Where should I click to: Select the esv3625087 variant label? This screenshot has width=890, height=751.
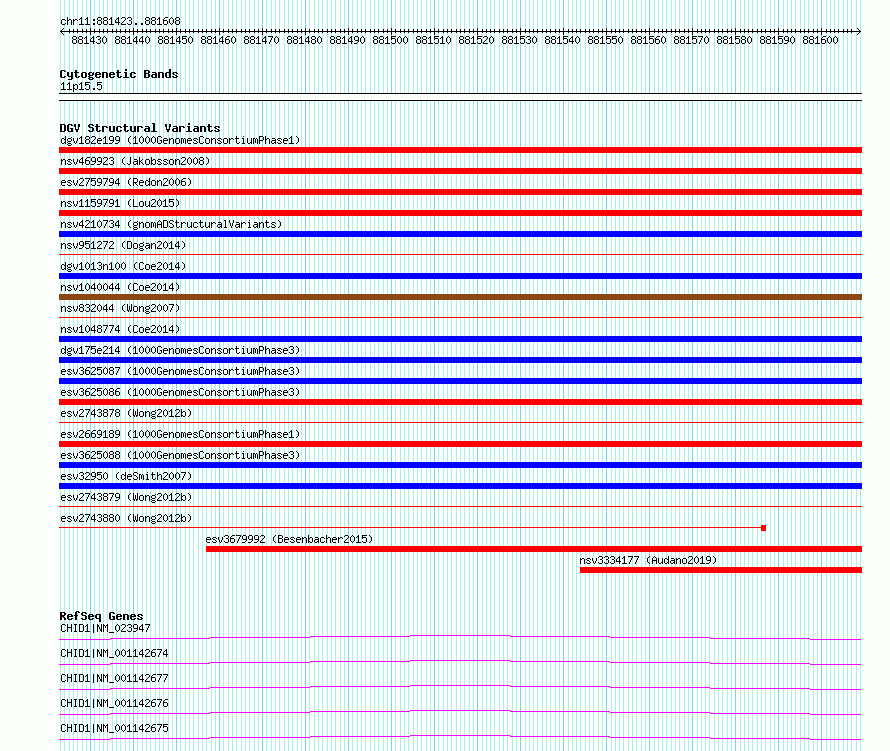(x=180, y=371)
